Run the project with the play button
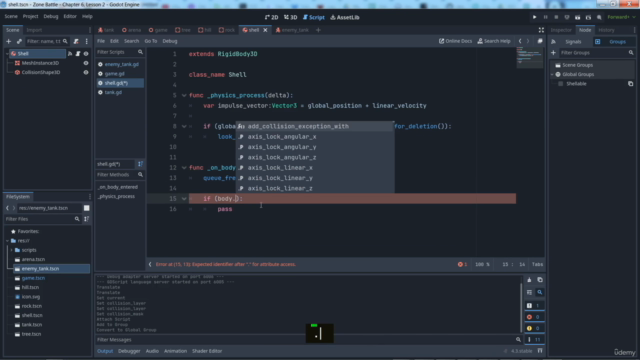Viewport: 640px width, 360px height. pyautogui.click(x=534, y=17)
